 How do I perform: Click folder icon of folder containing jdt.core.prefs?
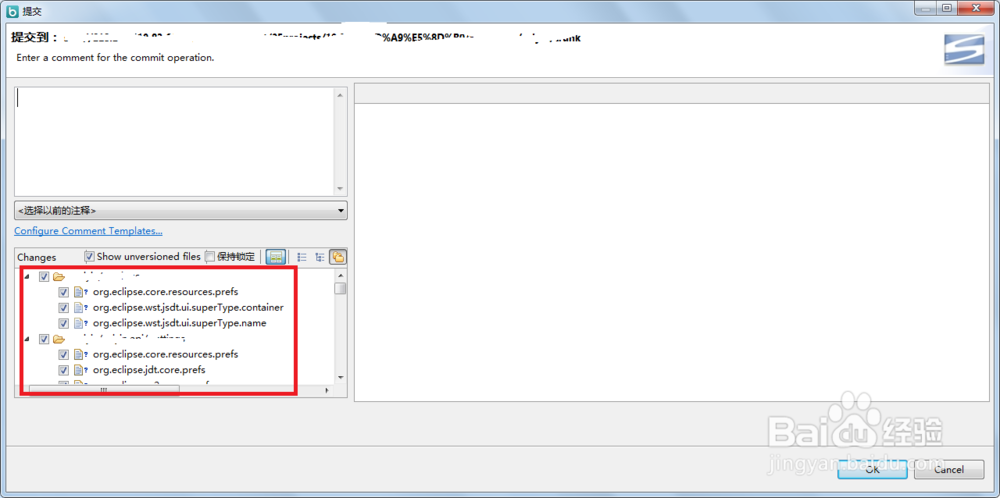click(59, 339)
